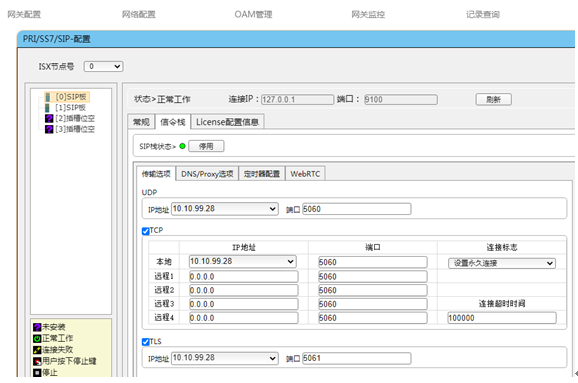Open the TCP 本地 IP address dropdown
Screen dimensions: 578x383
243,261
